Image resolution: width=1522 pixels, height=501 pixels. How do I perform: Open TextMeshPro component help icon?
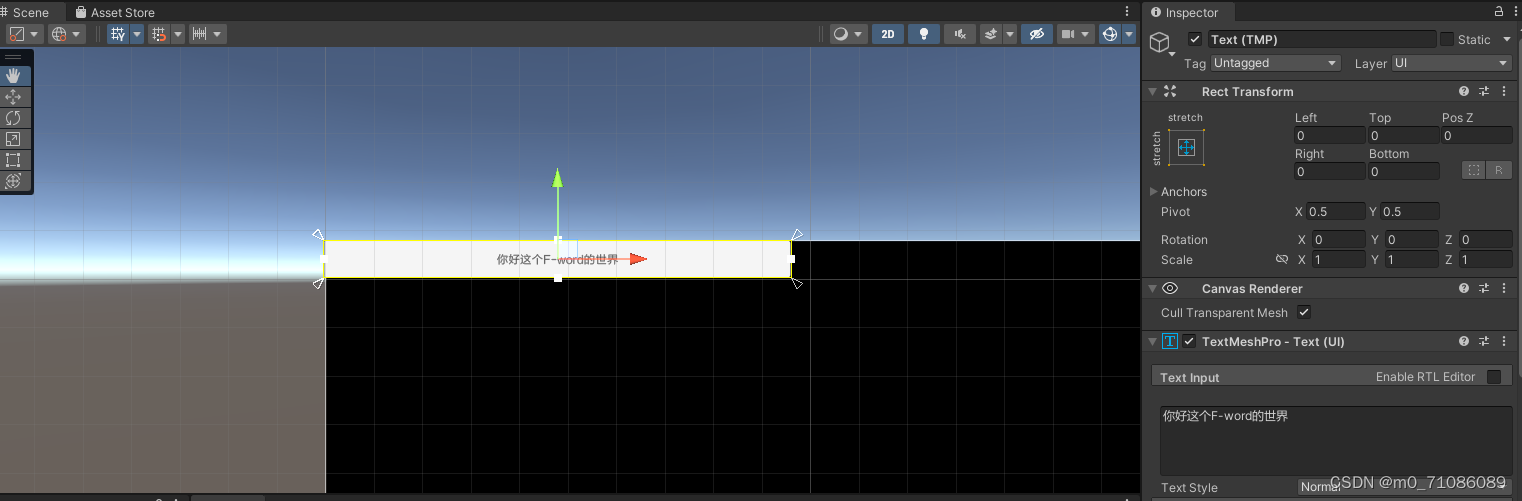click(x=1464, y=341)
